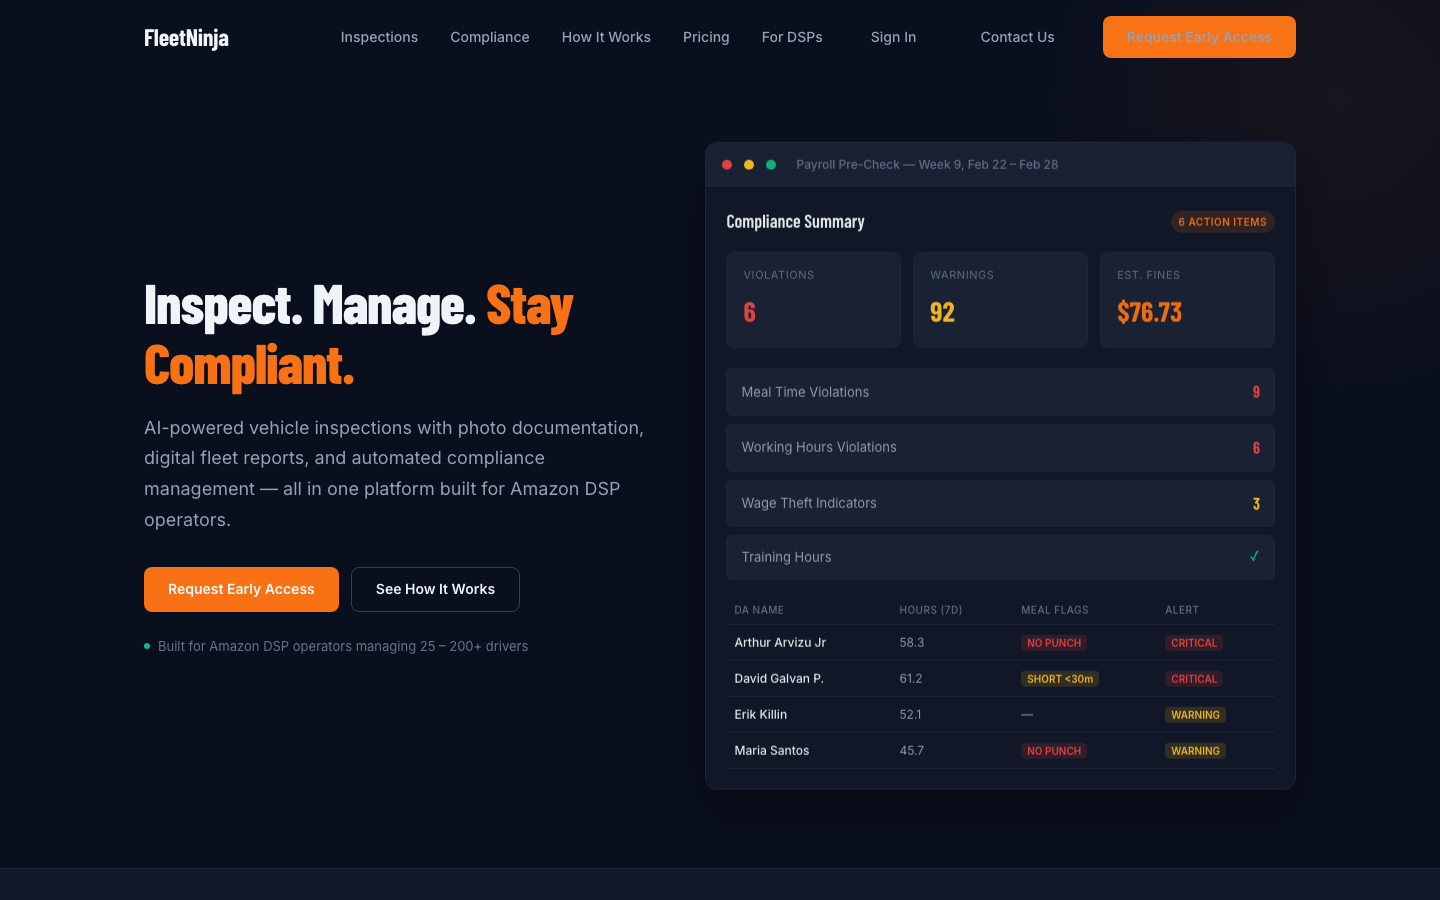Select the Est. Fines card

click(x=1187, y=300)
